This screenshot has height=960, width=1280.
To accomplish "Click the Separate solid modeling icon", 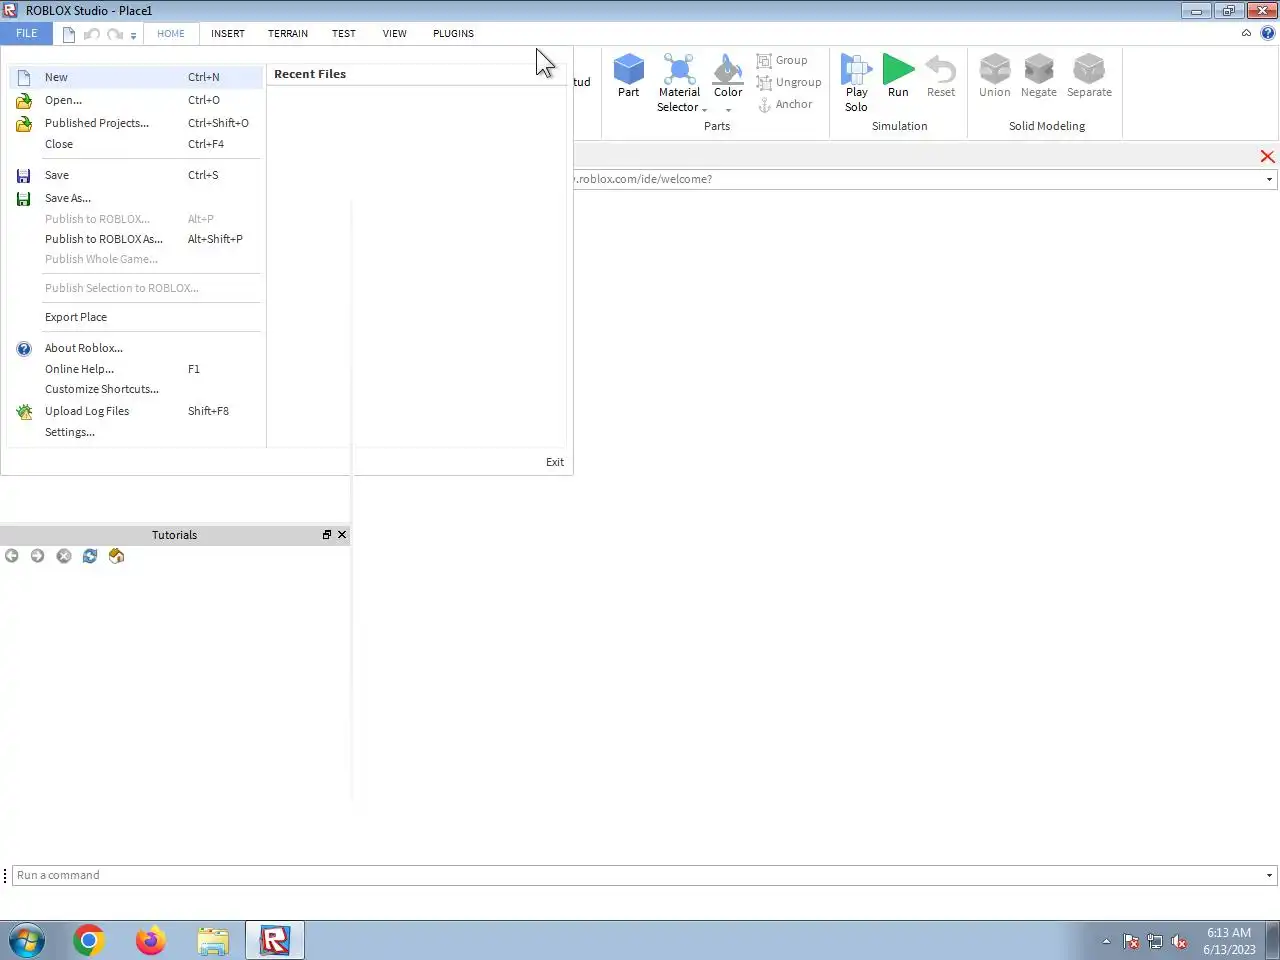I will click(x=1089, y=69).
